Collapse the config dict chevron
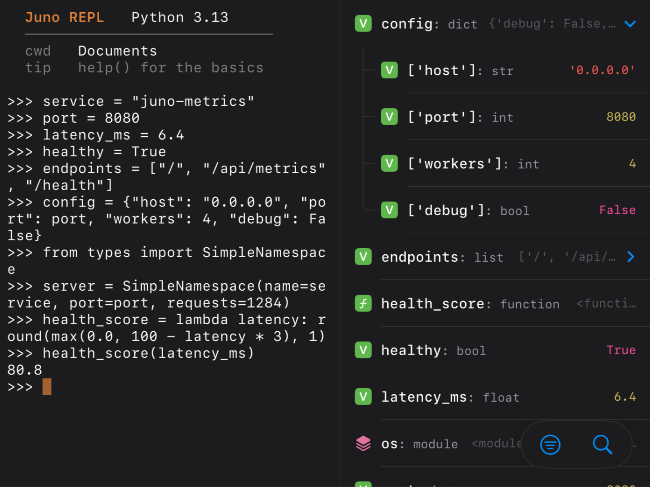 (x=630, y=24)
